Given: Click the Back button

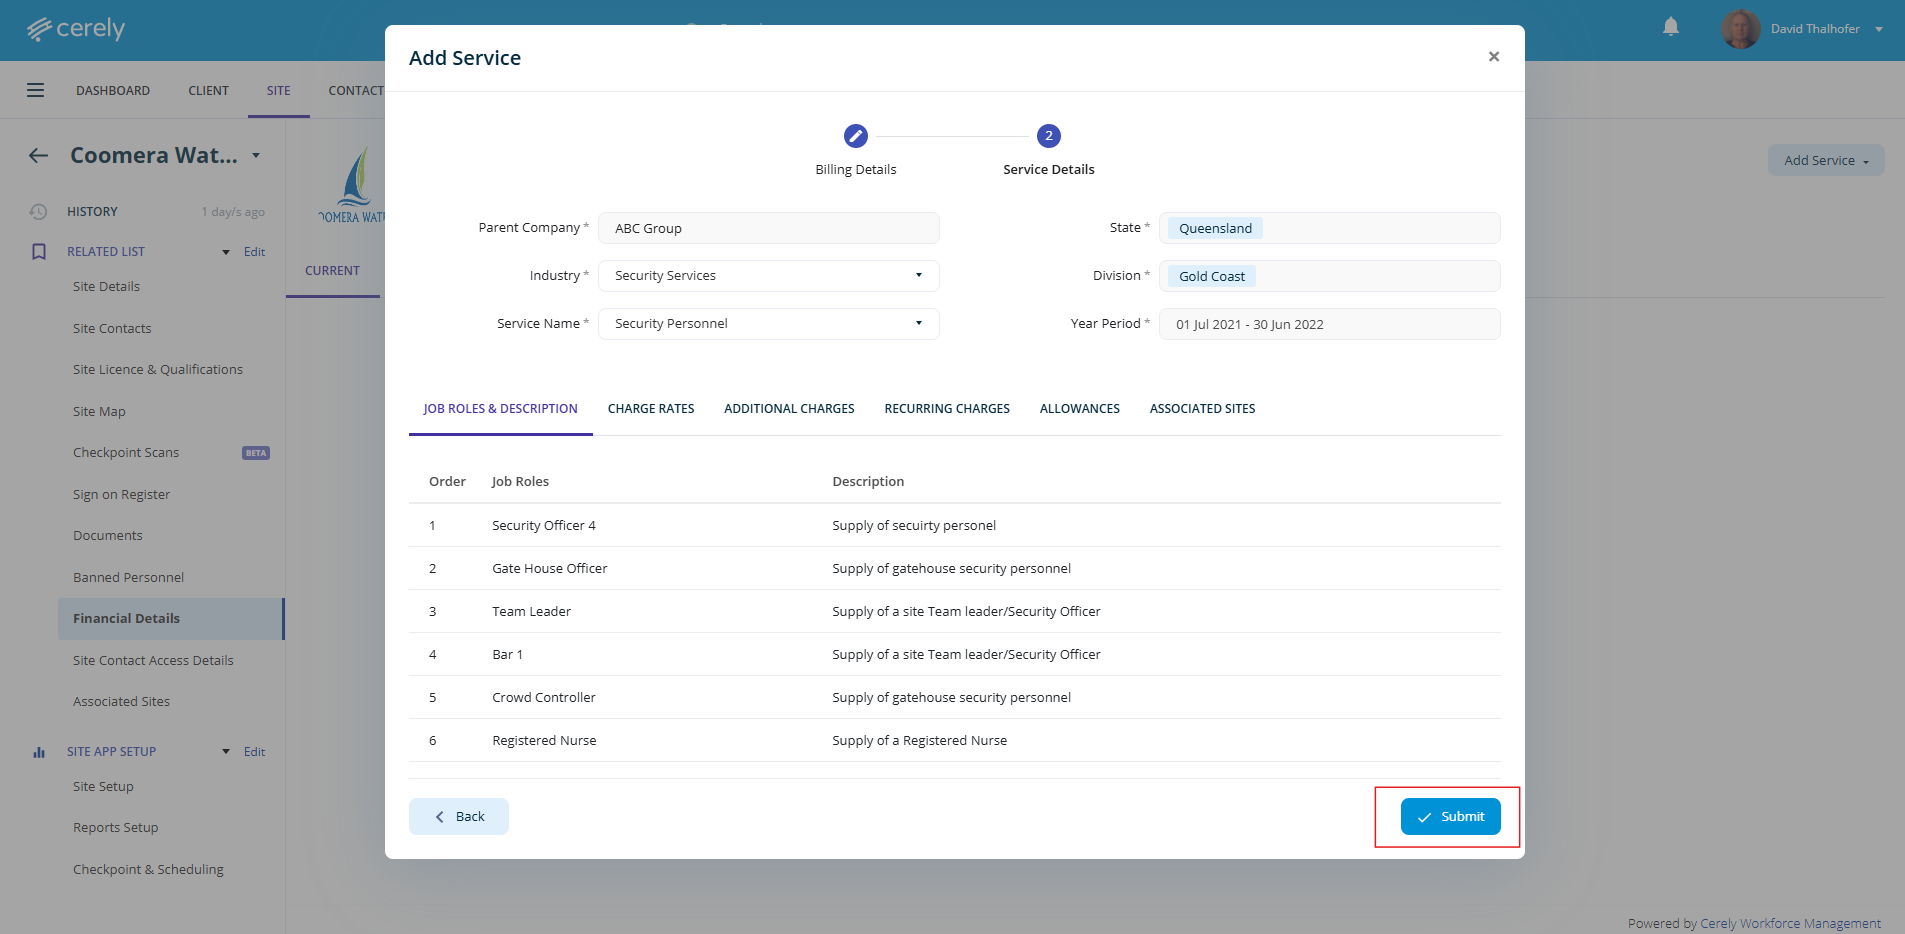Looking at the screenshot, I should pyautogui.click(x=459, y=817).
